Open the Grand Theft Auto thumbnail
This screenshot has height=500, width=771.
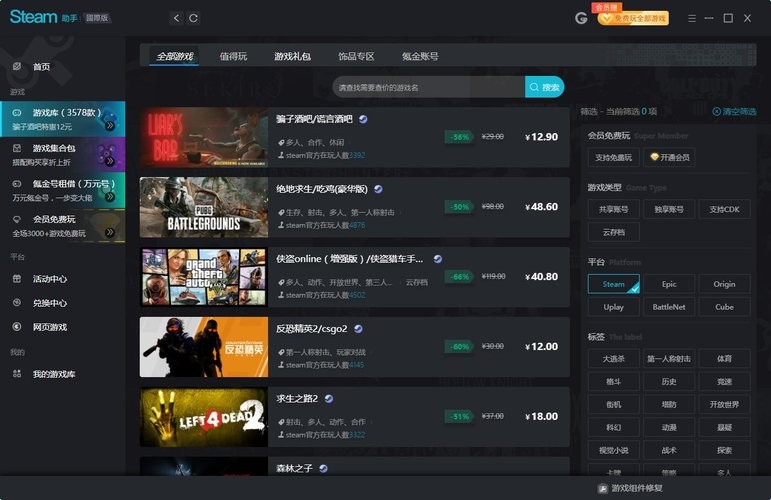[x=204, y=277]
